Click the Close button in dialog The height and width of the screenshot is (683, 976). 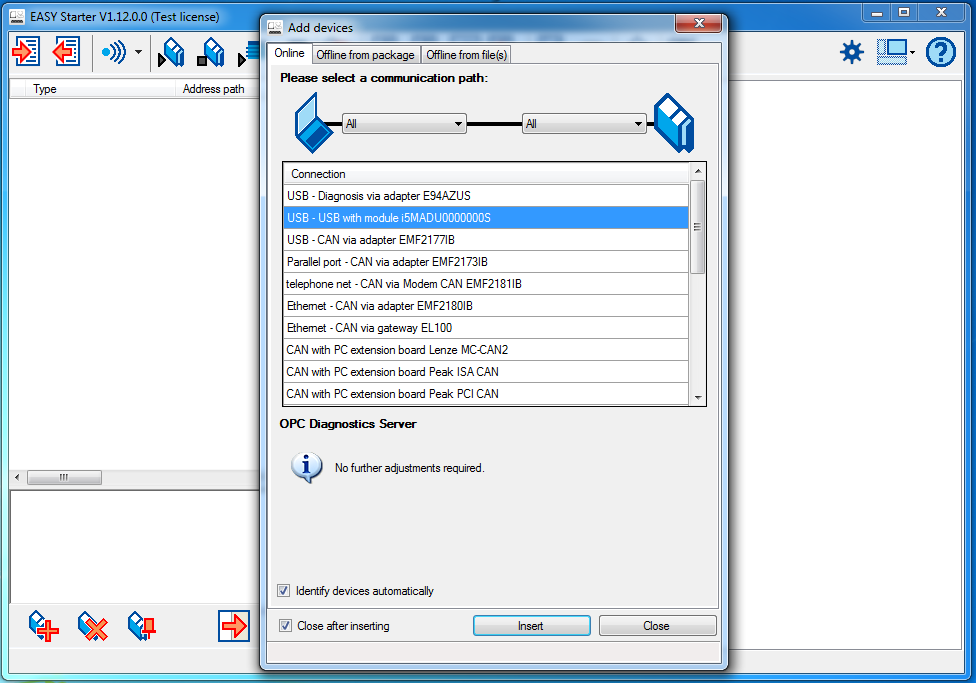[657, 626]
